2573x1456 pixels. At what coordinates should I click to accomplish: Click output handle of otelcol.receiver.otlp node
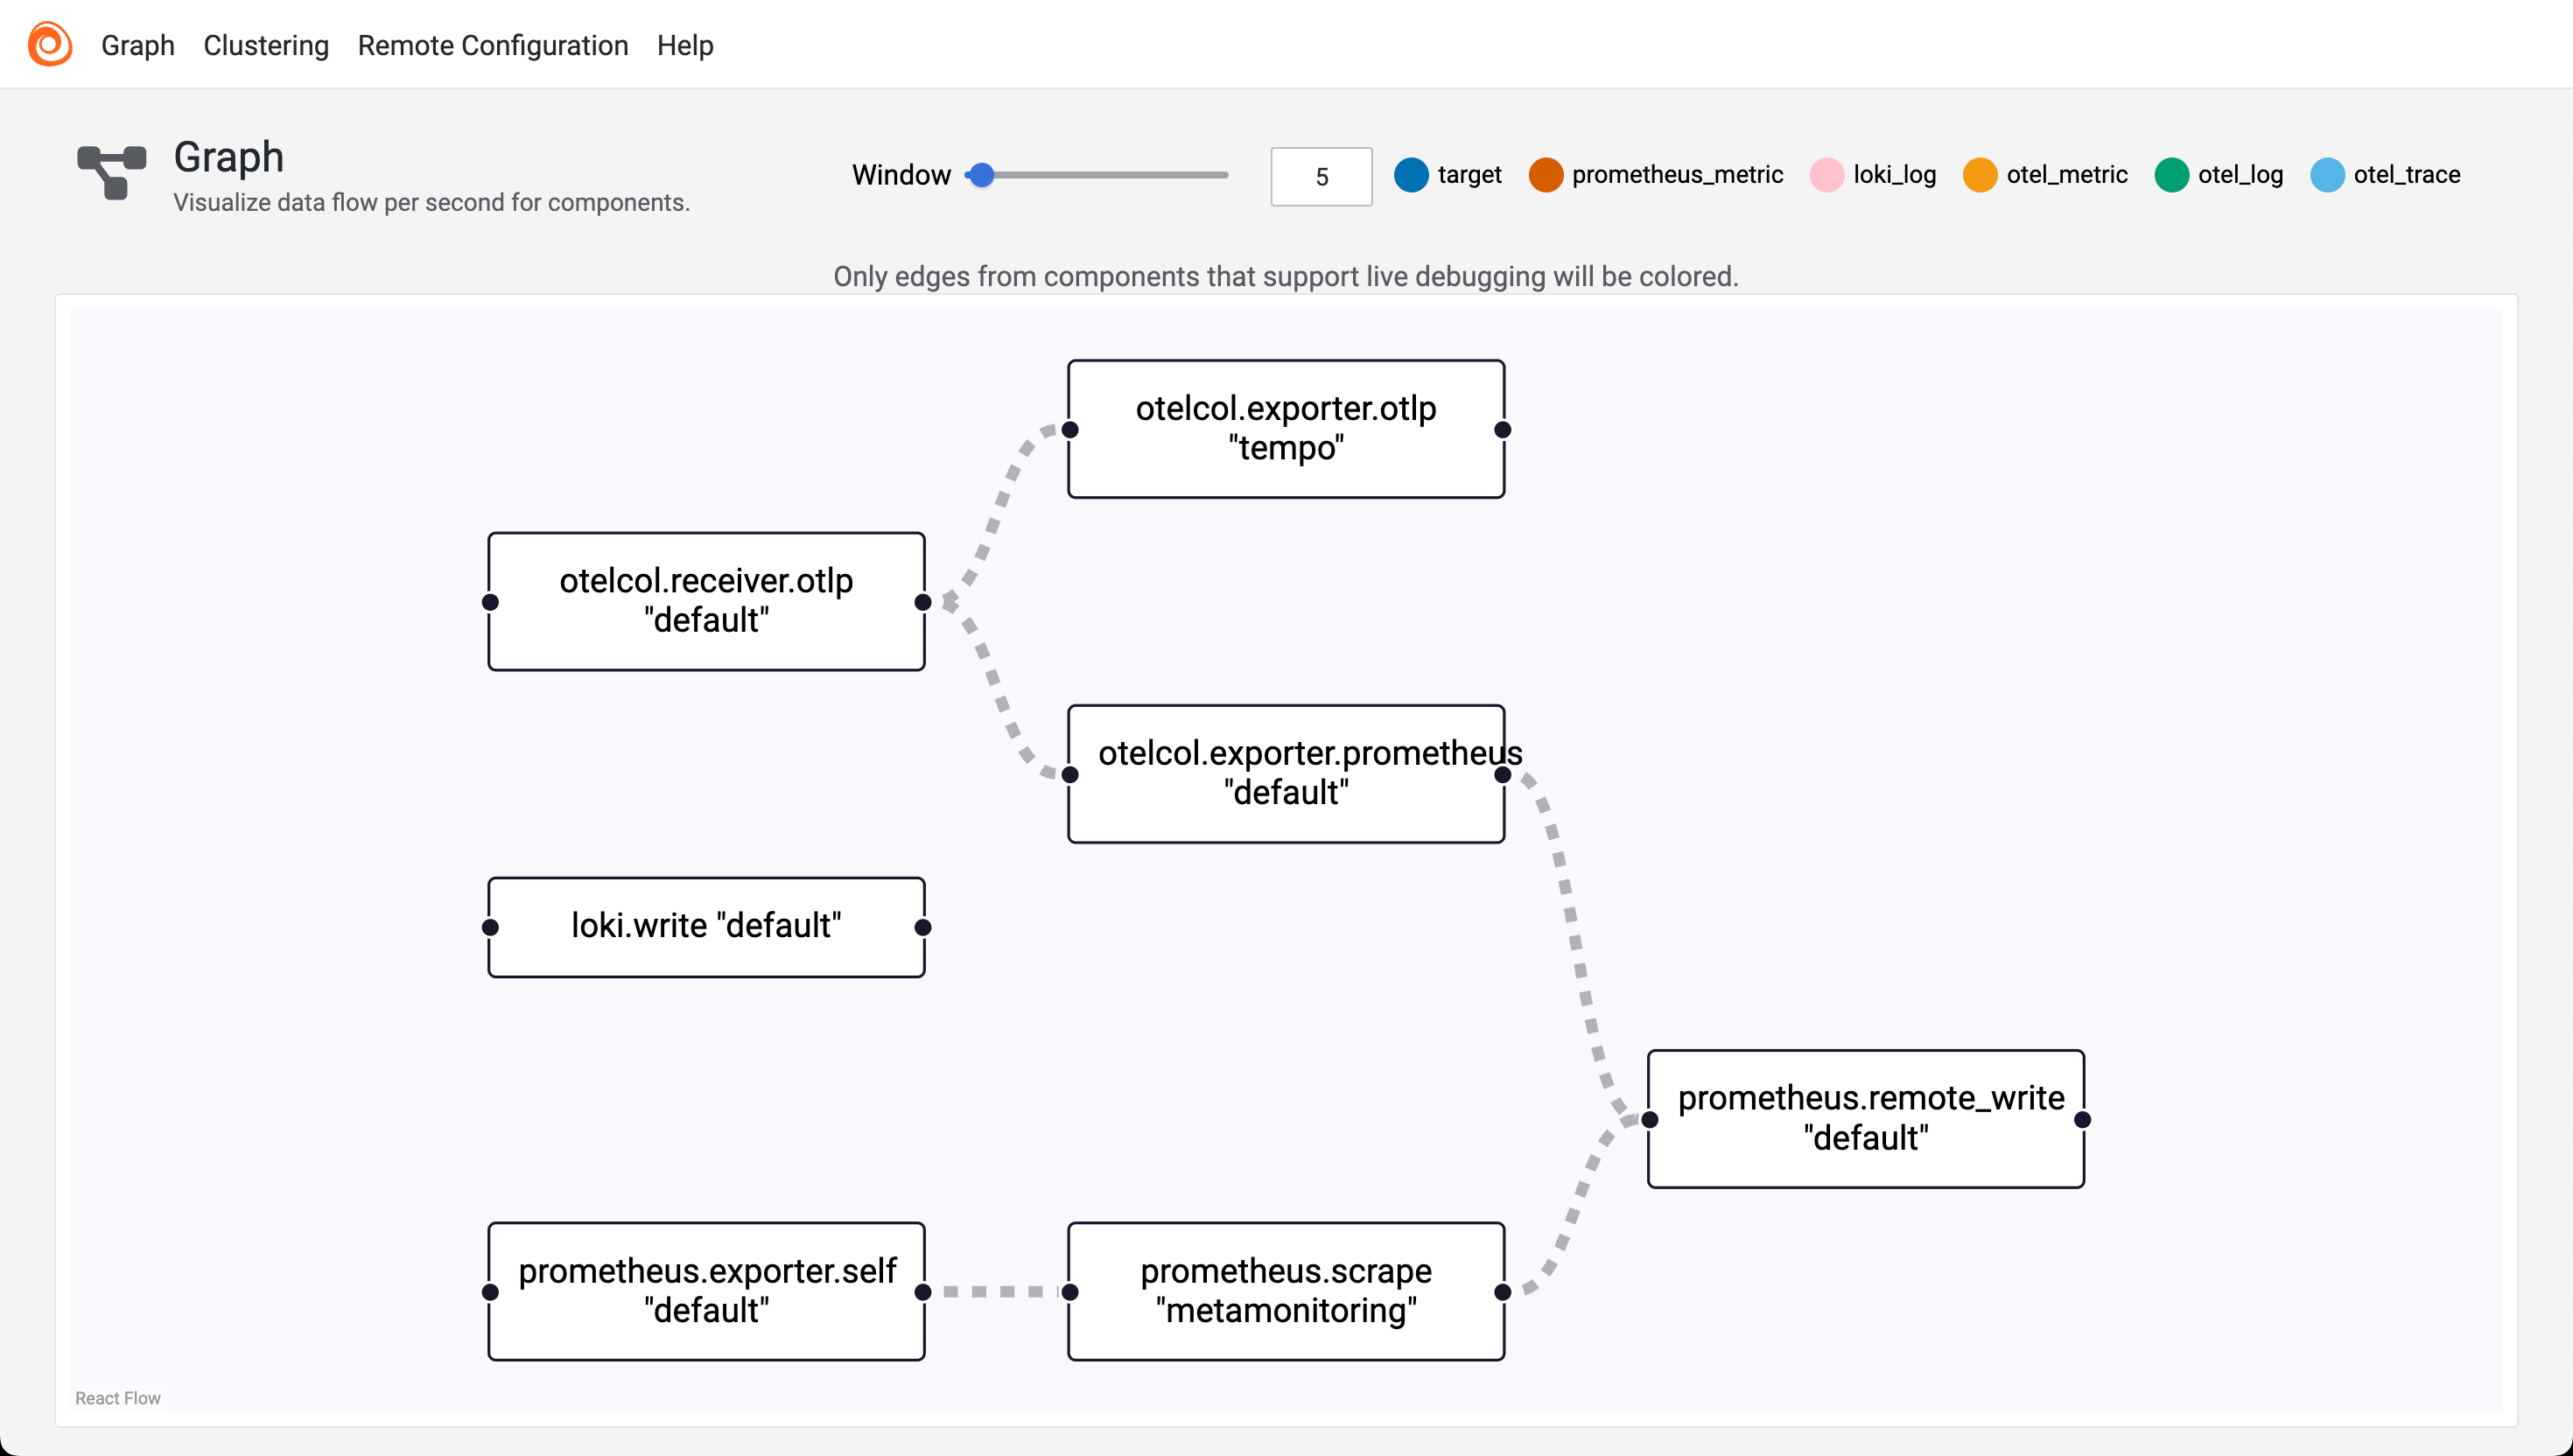tap(923, 602)
